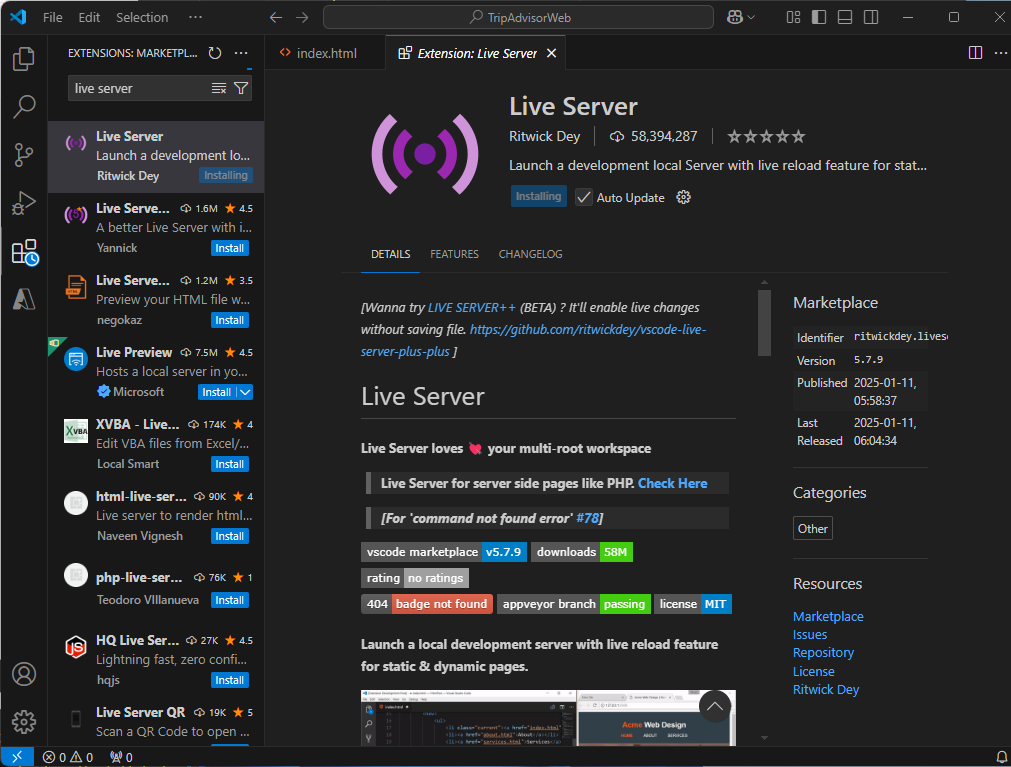Open extensions view more actions menu
Screen dimensions: 1011x767
pos(241,53)
